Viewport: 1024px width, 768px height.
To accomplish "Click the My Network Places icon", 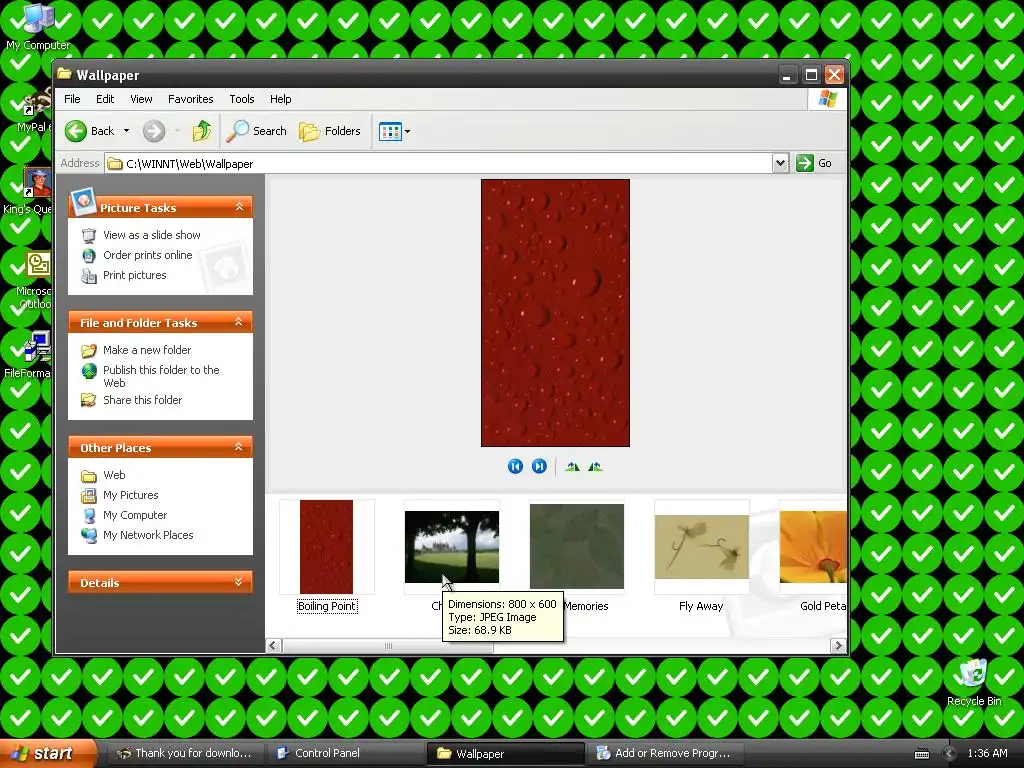I will point(89,536).
